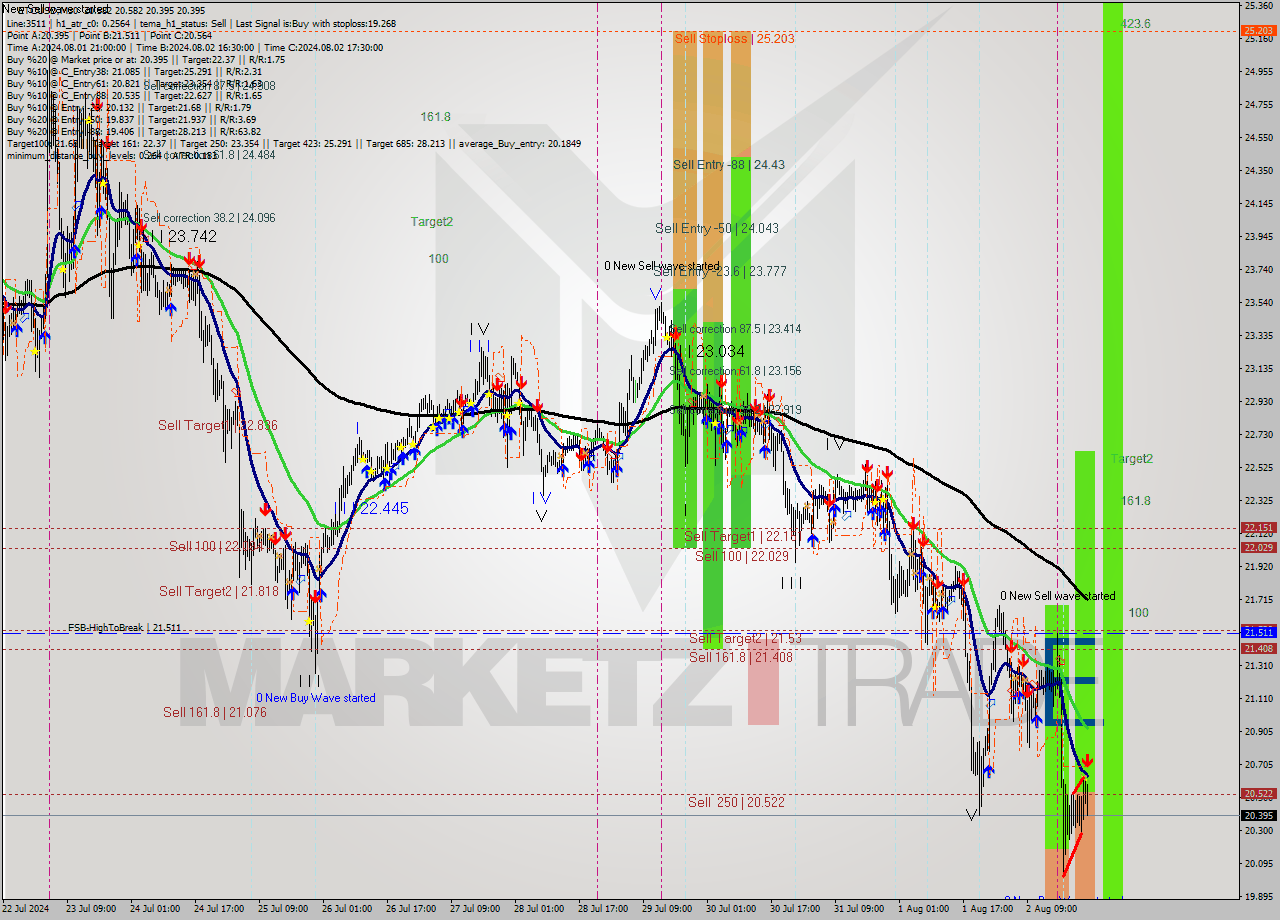Click the current price 20.395 axis tag
Viewport: 1280px width, 920px height.
1258,815
